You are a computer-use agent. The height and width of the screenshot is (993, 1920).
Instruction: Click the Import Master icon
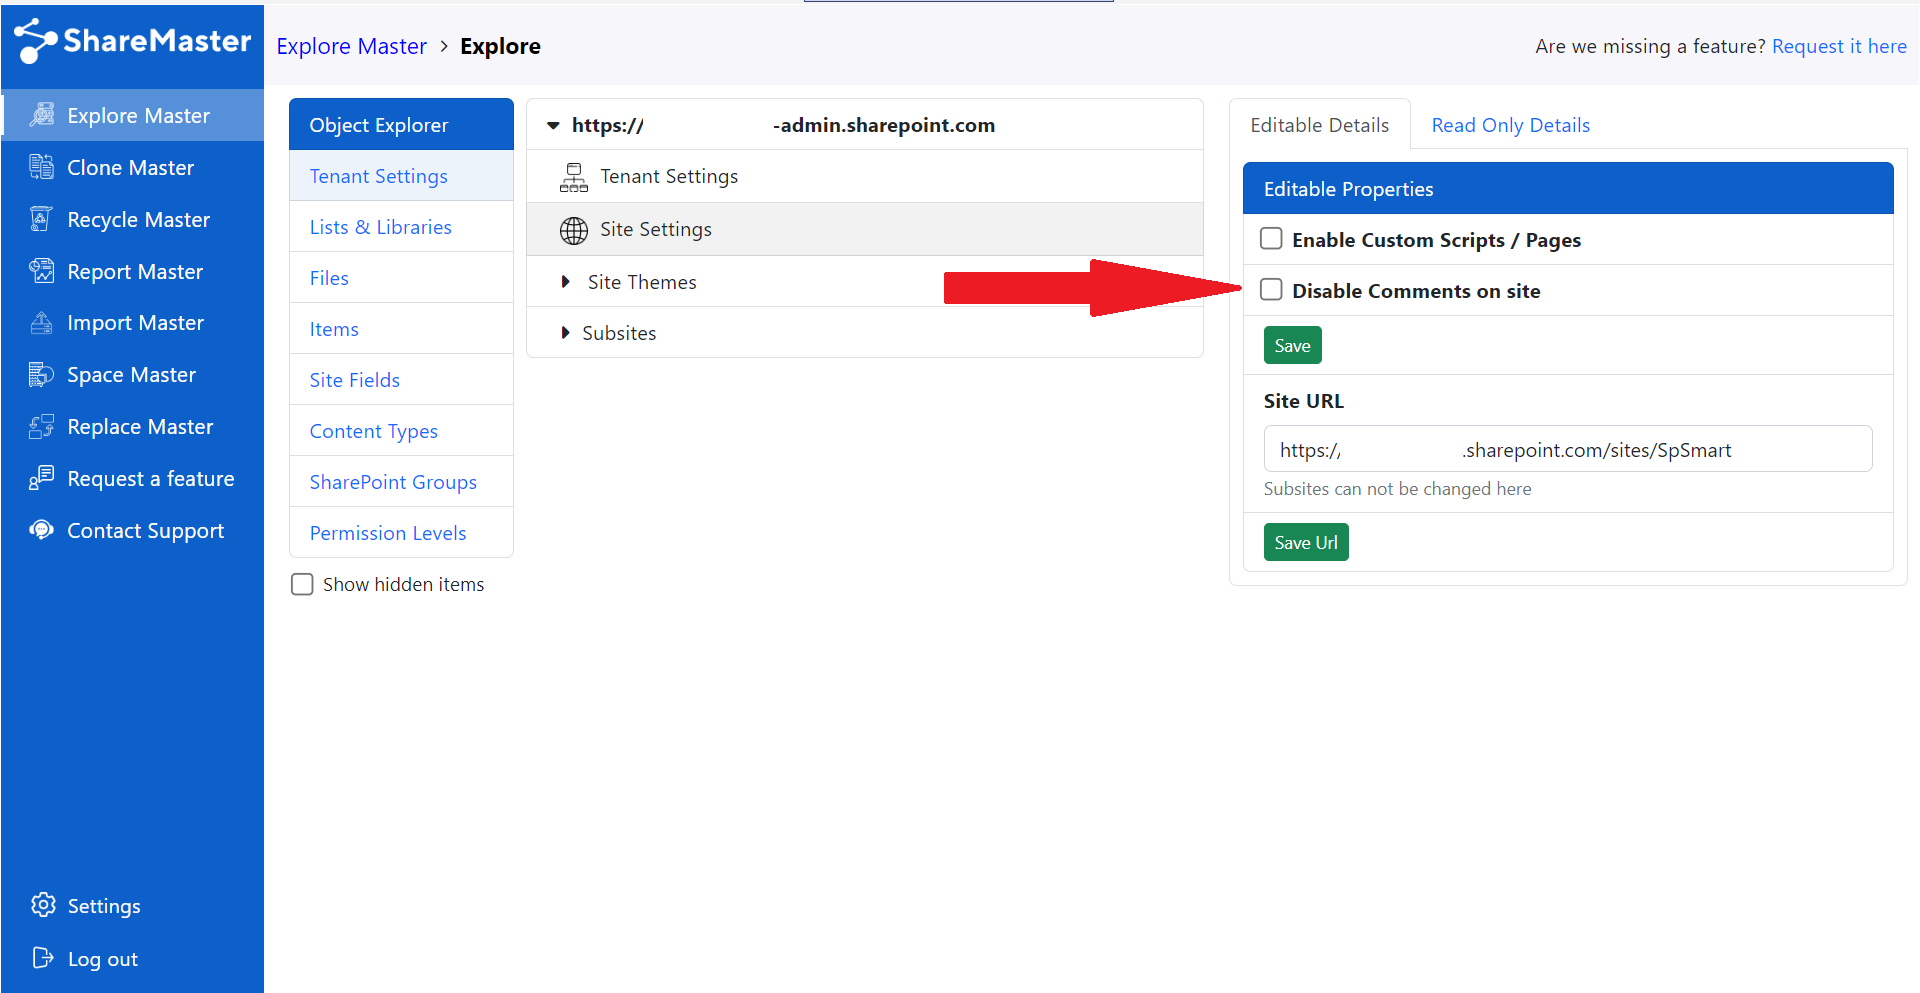[42, 322]
